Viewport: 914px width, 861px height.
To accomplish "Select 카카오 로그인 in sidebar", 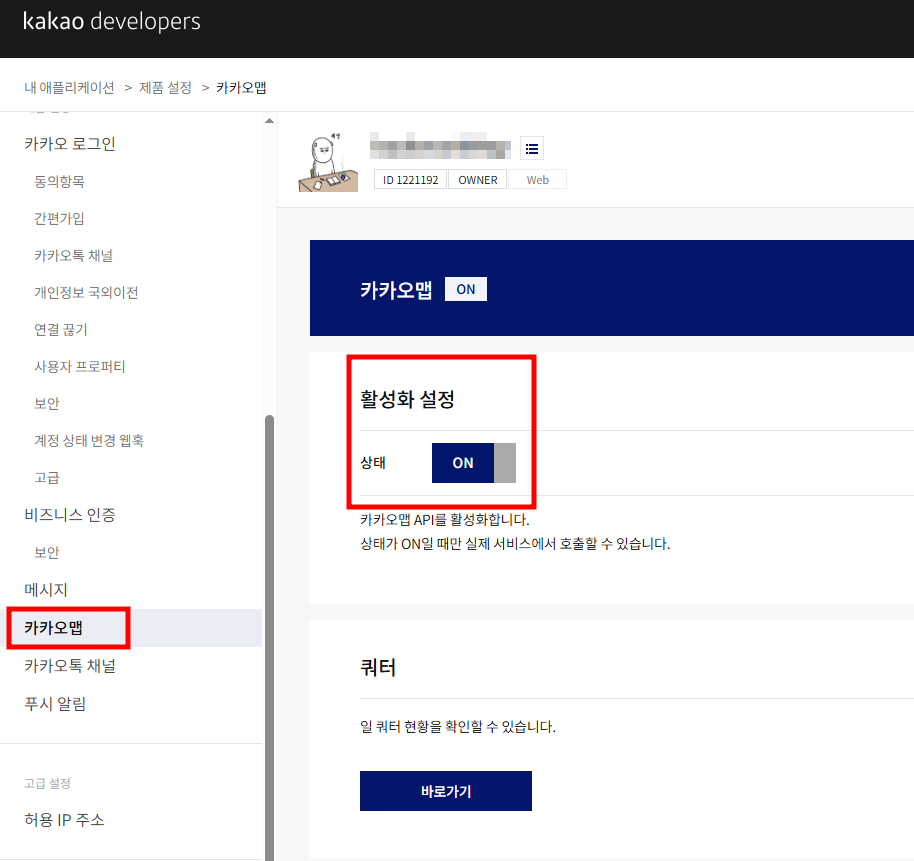I will click(x=69, y=144).
